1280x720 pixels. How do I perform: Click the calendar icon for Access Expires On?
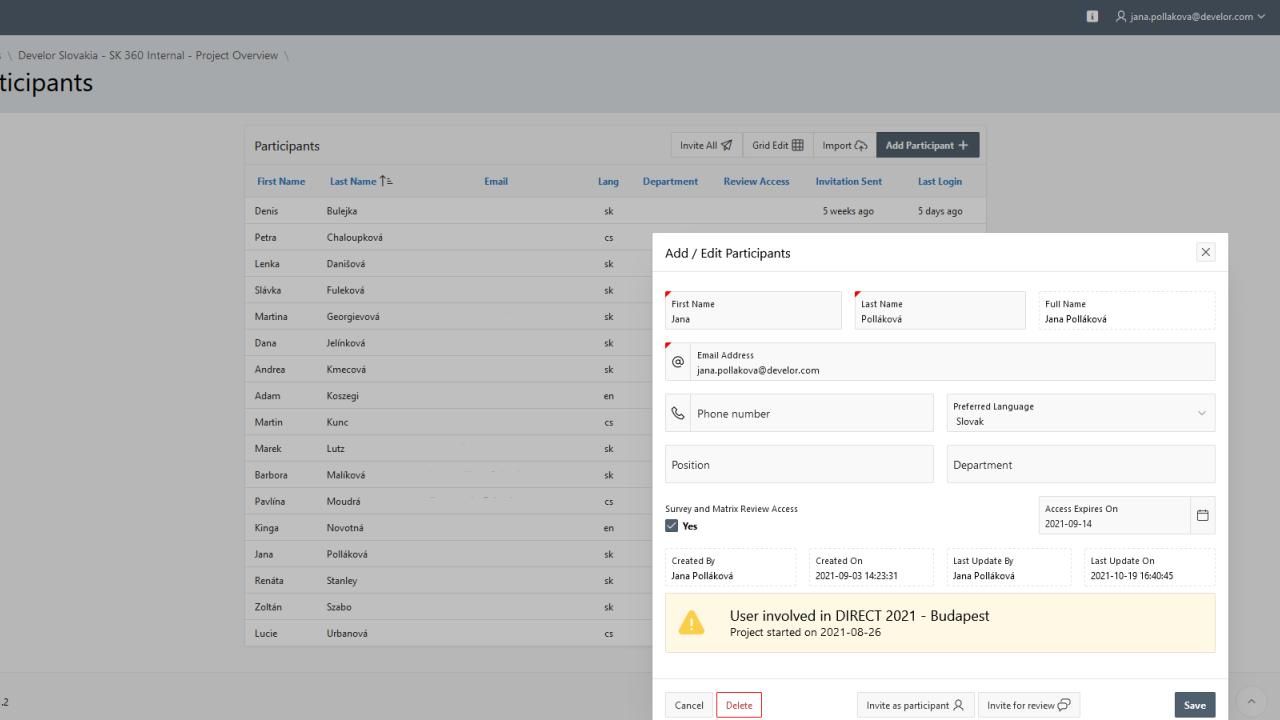1202,516
